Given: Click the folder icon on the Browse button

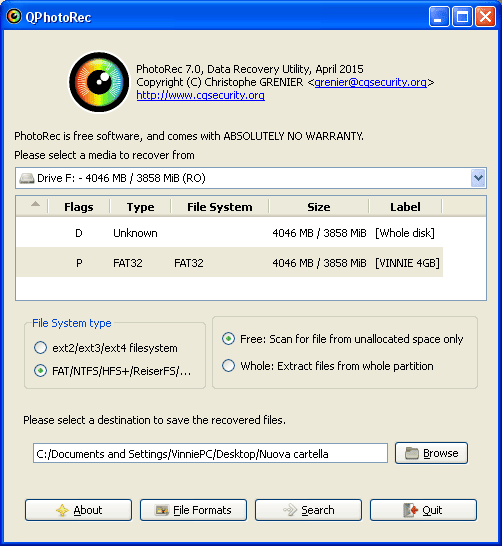Looking at the screenshot, I should pos(412,453).
